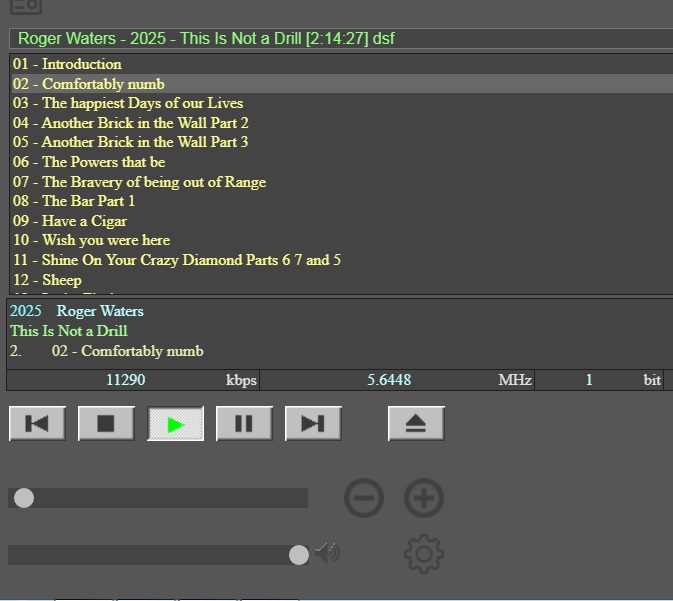Click the playback position slider handle

click(x=24, y=498)
